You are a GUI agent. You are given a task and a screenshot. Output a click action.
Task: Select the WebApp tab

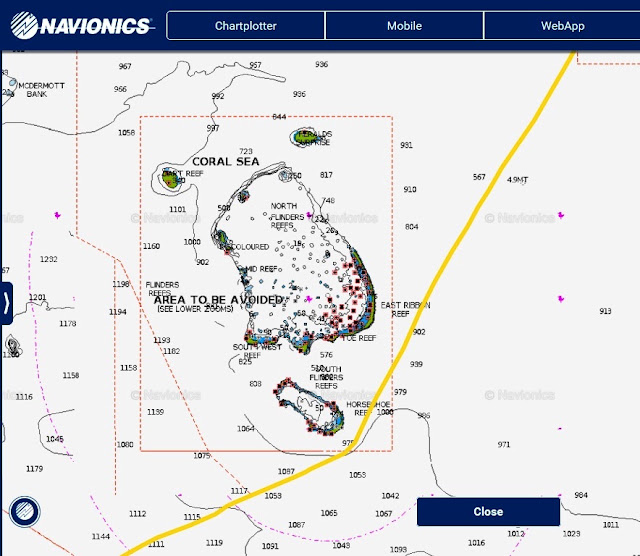[562, 26]
